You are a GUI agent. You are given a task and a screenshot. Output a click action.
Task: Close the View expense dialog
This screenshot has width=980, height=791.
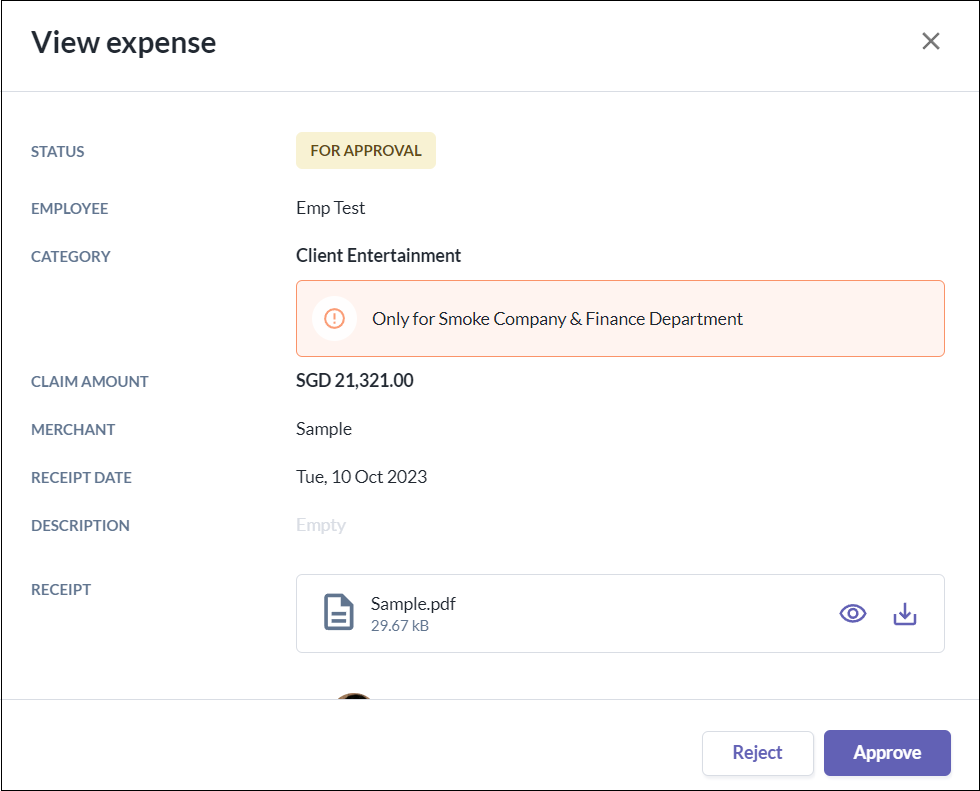tap(931, 41)
